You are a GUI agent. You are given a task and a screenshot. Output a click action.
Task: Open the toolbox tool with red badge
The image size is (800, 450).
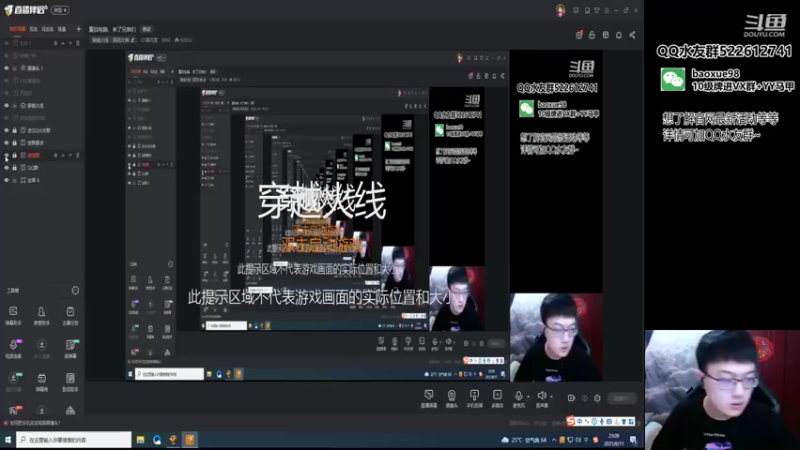coord(13,410)
